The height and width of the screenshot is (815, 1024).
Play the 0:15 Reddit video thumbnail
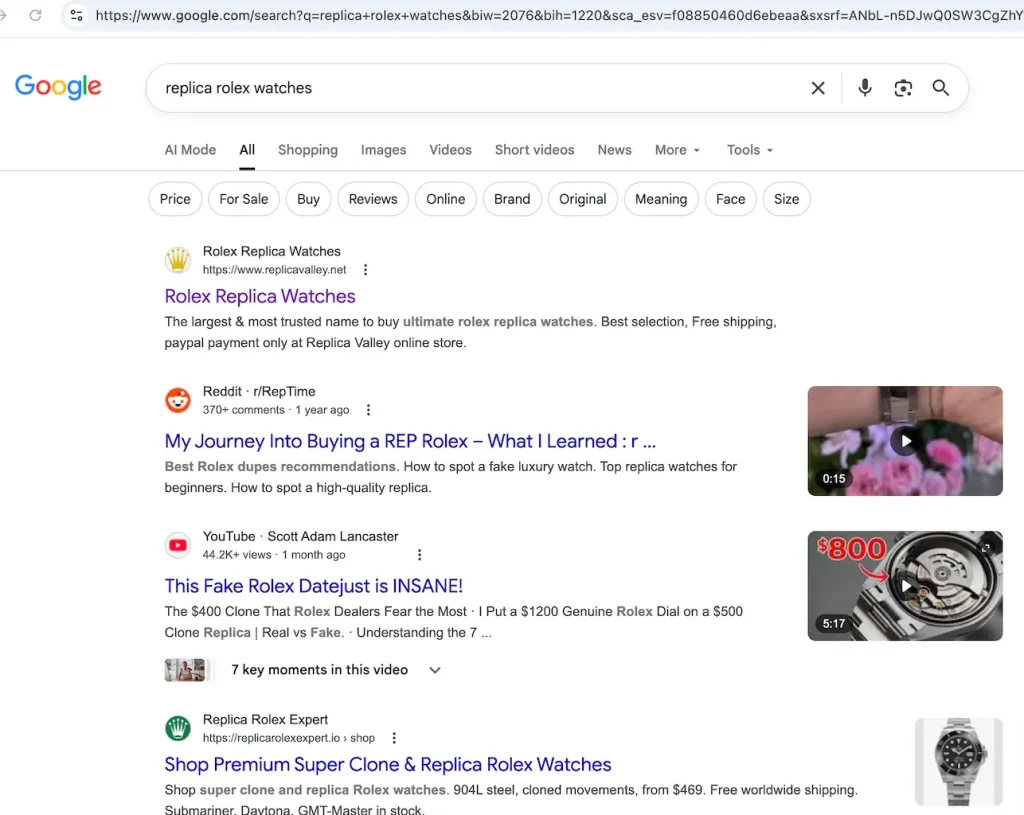904,441
